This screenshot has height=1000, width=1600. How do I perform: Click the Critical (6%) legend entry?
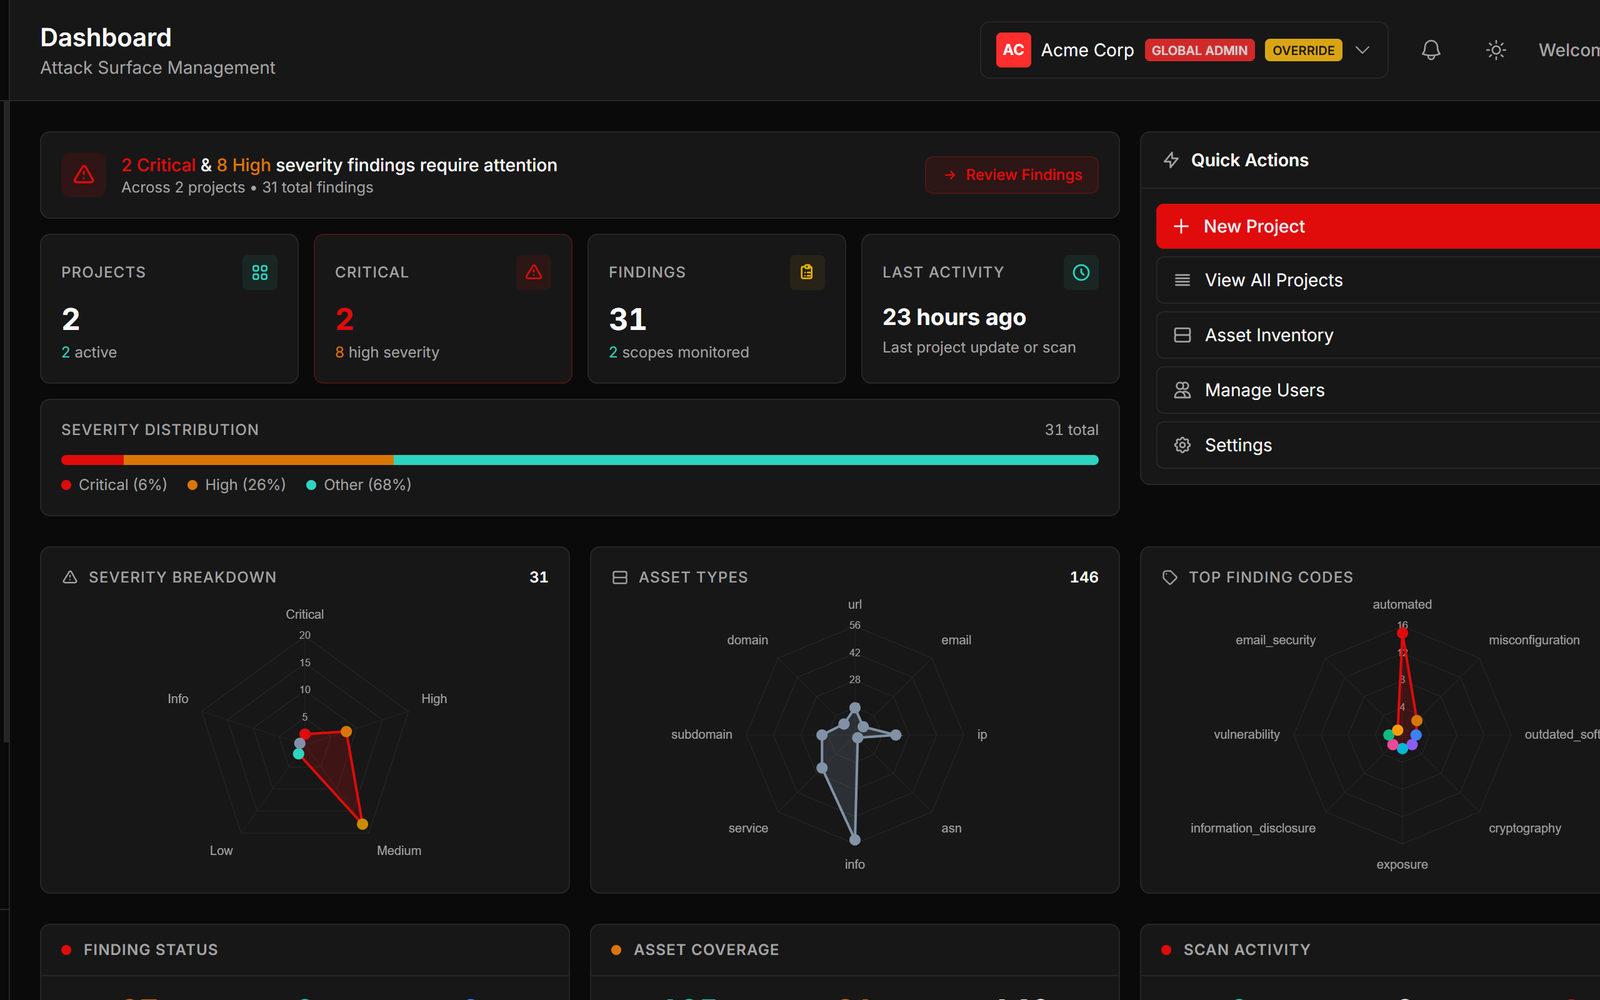[x=114, y=485]
